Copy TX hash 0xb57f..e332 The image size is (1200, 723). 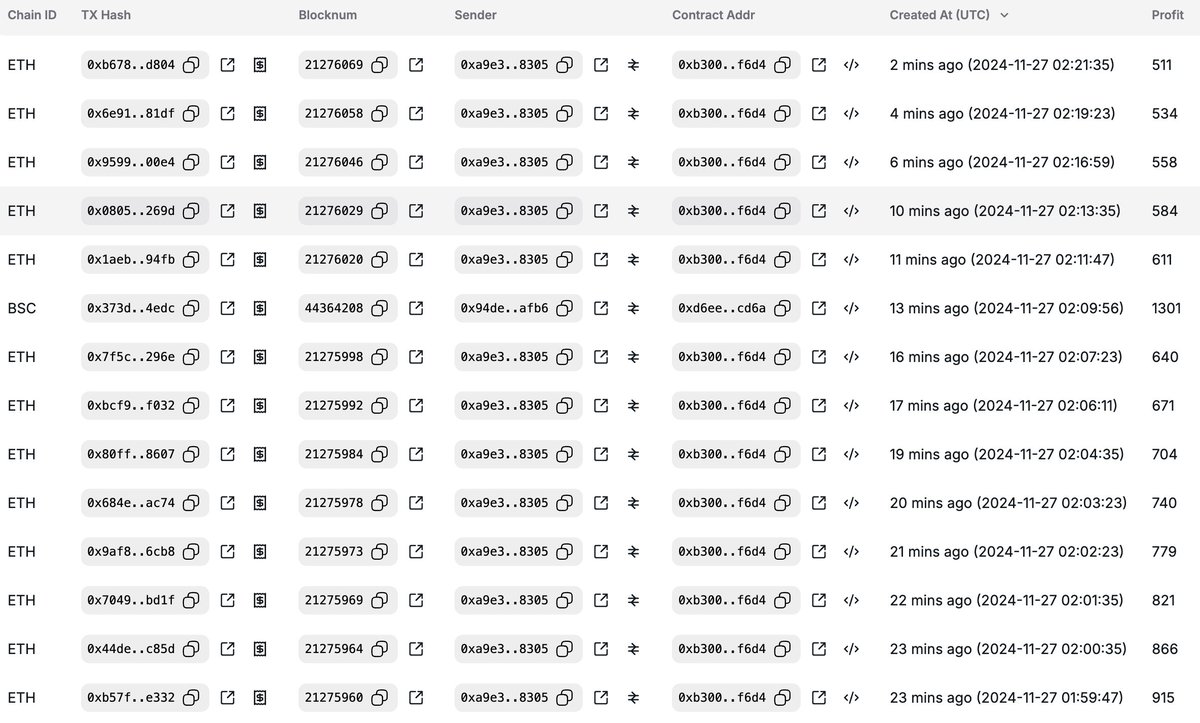tap(191, 698)
